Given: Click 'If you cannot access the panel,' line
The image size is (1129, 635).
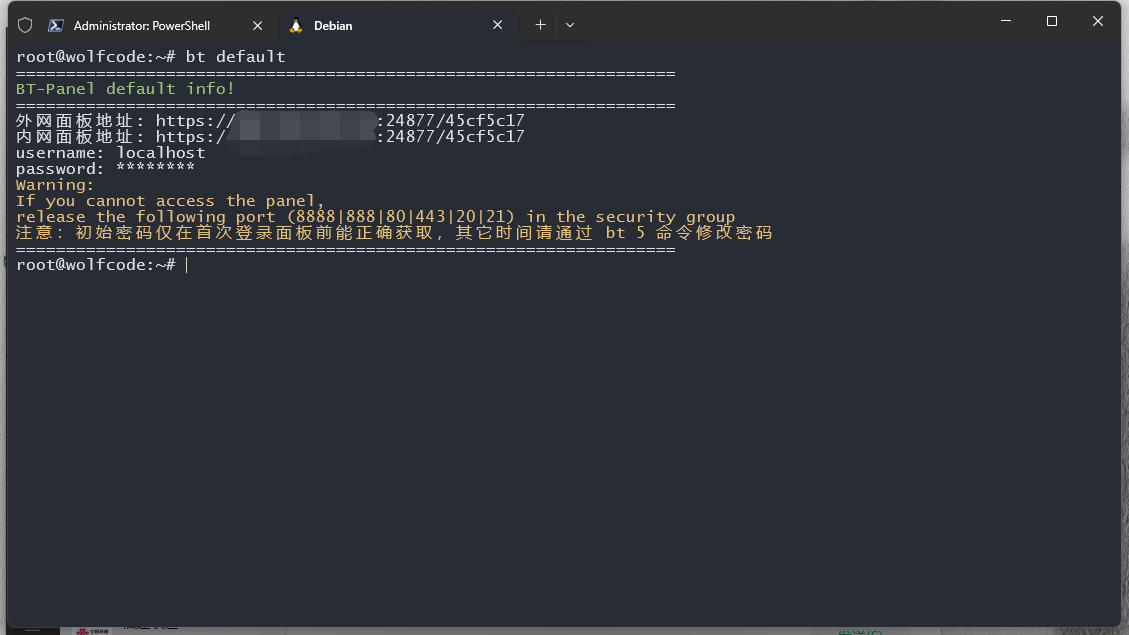Looking at the screenshot, I should pos(171,201).
